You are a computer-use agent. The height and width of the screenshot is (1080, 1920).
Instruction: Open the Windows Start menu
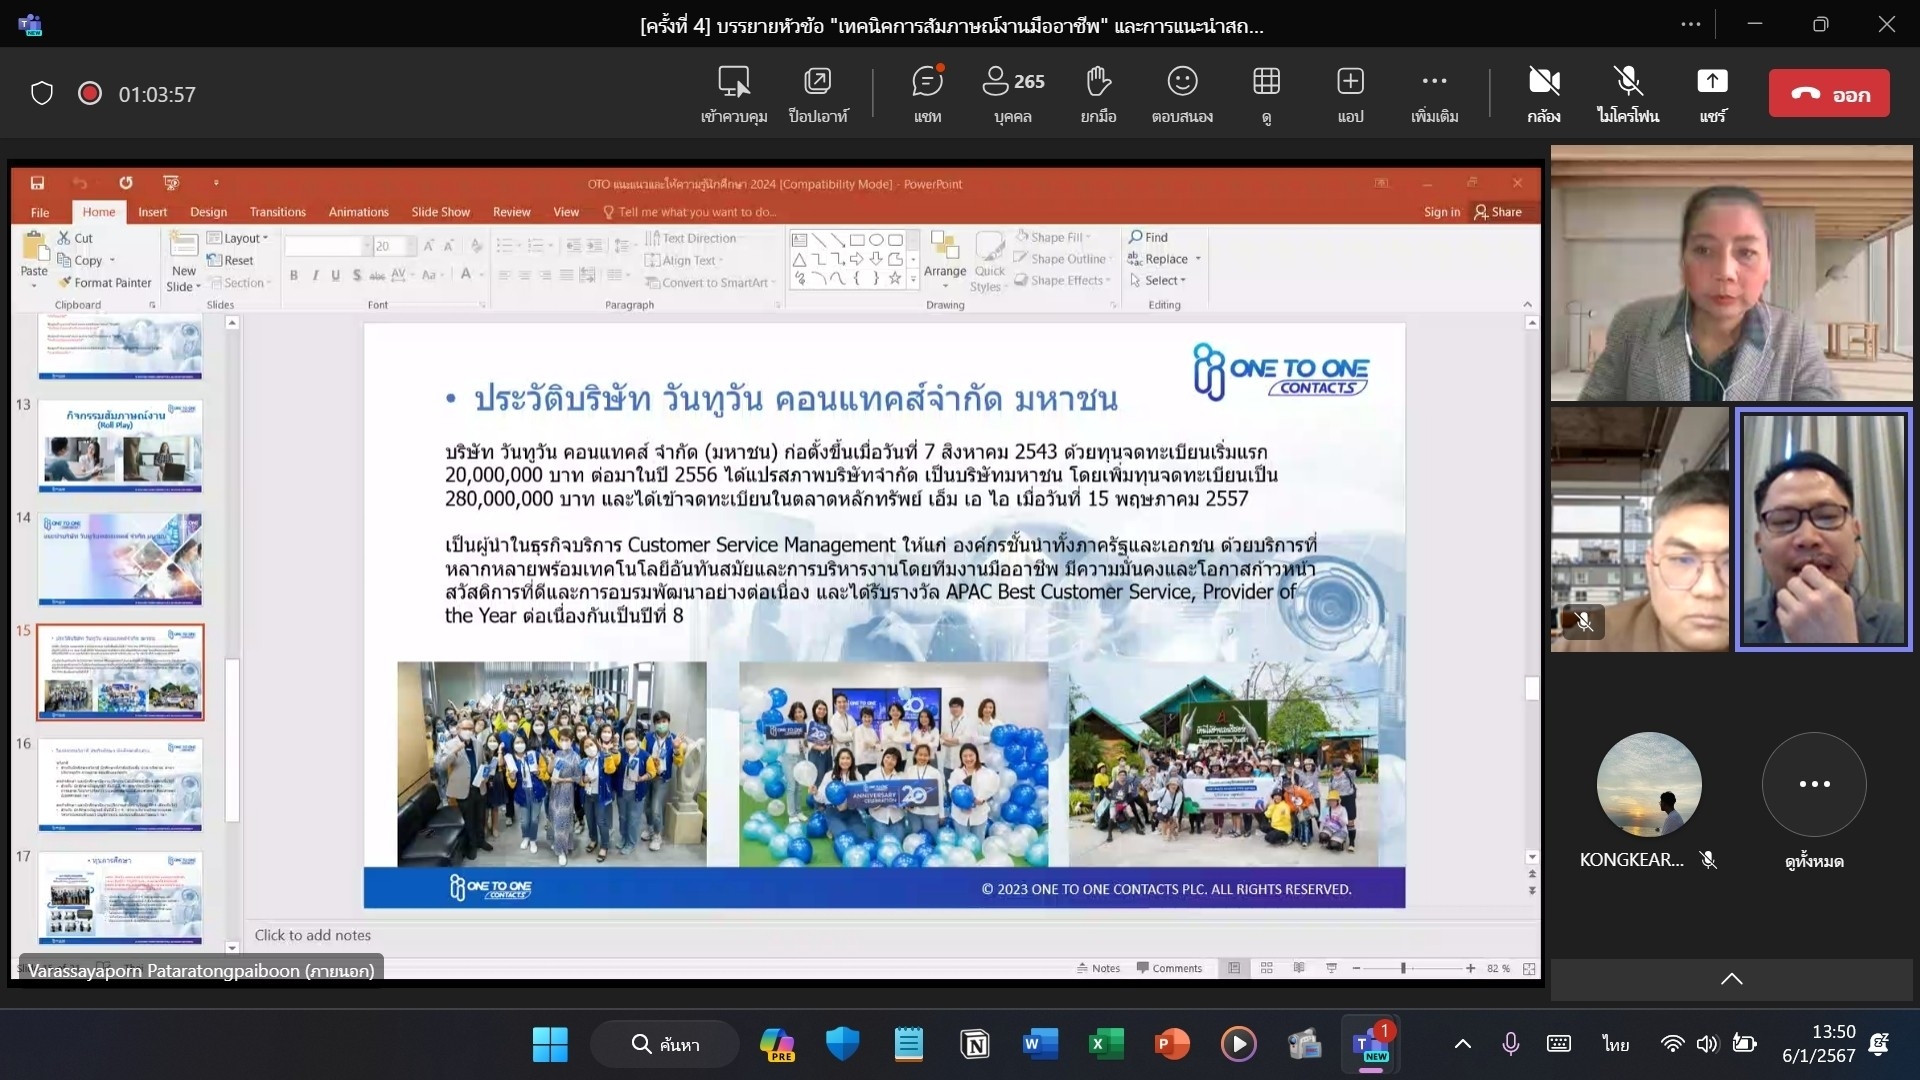pos(550,1044)
